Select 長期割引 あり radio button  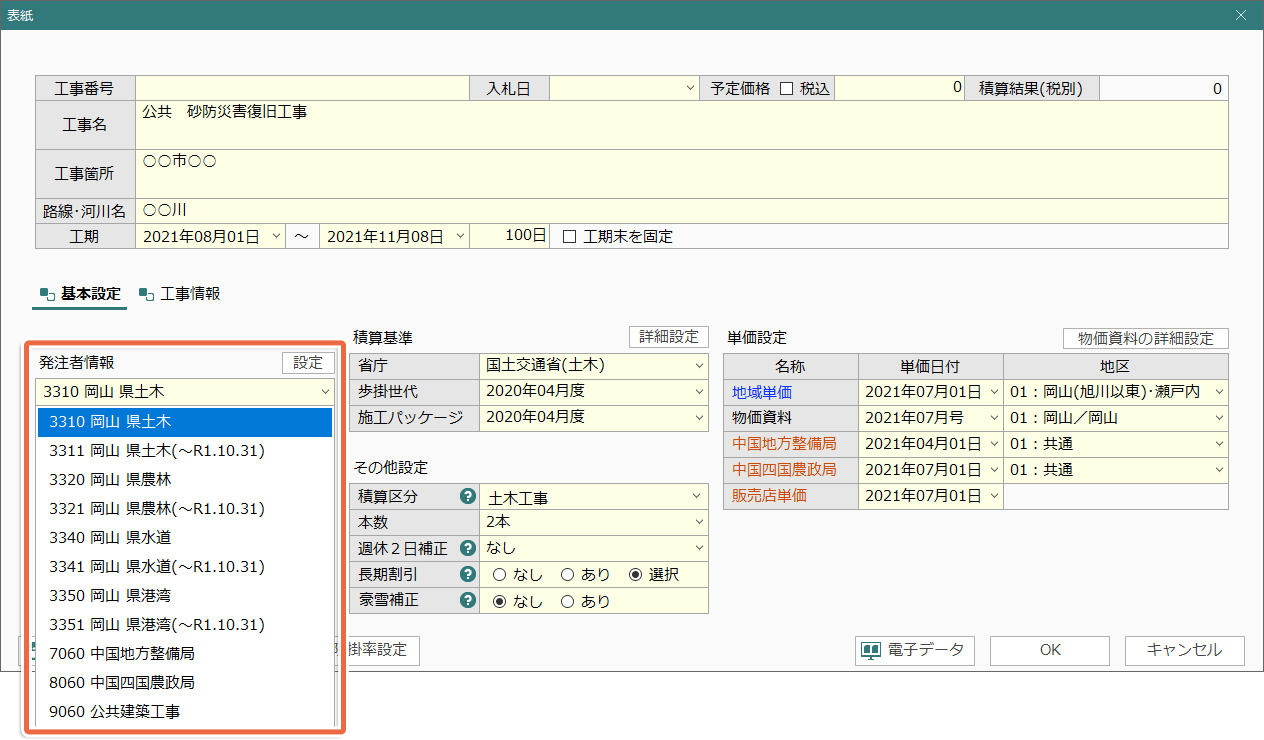click(x=567, y=575)
